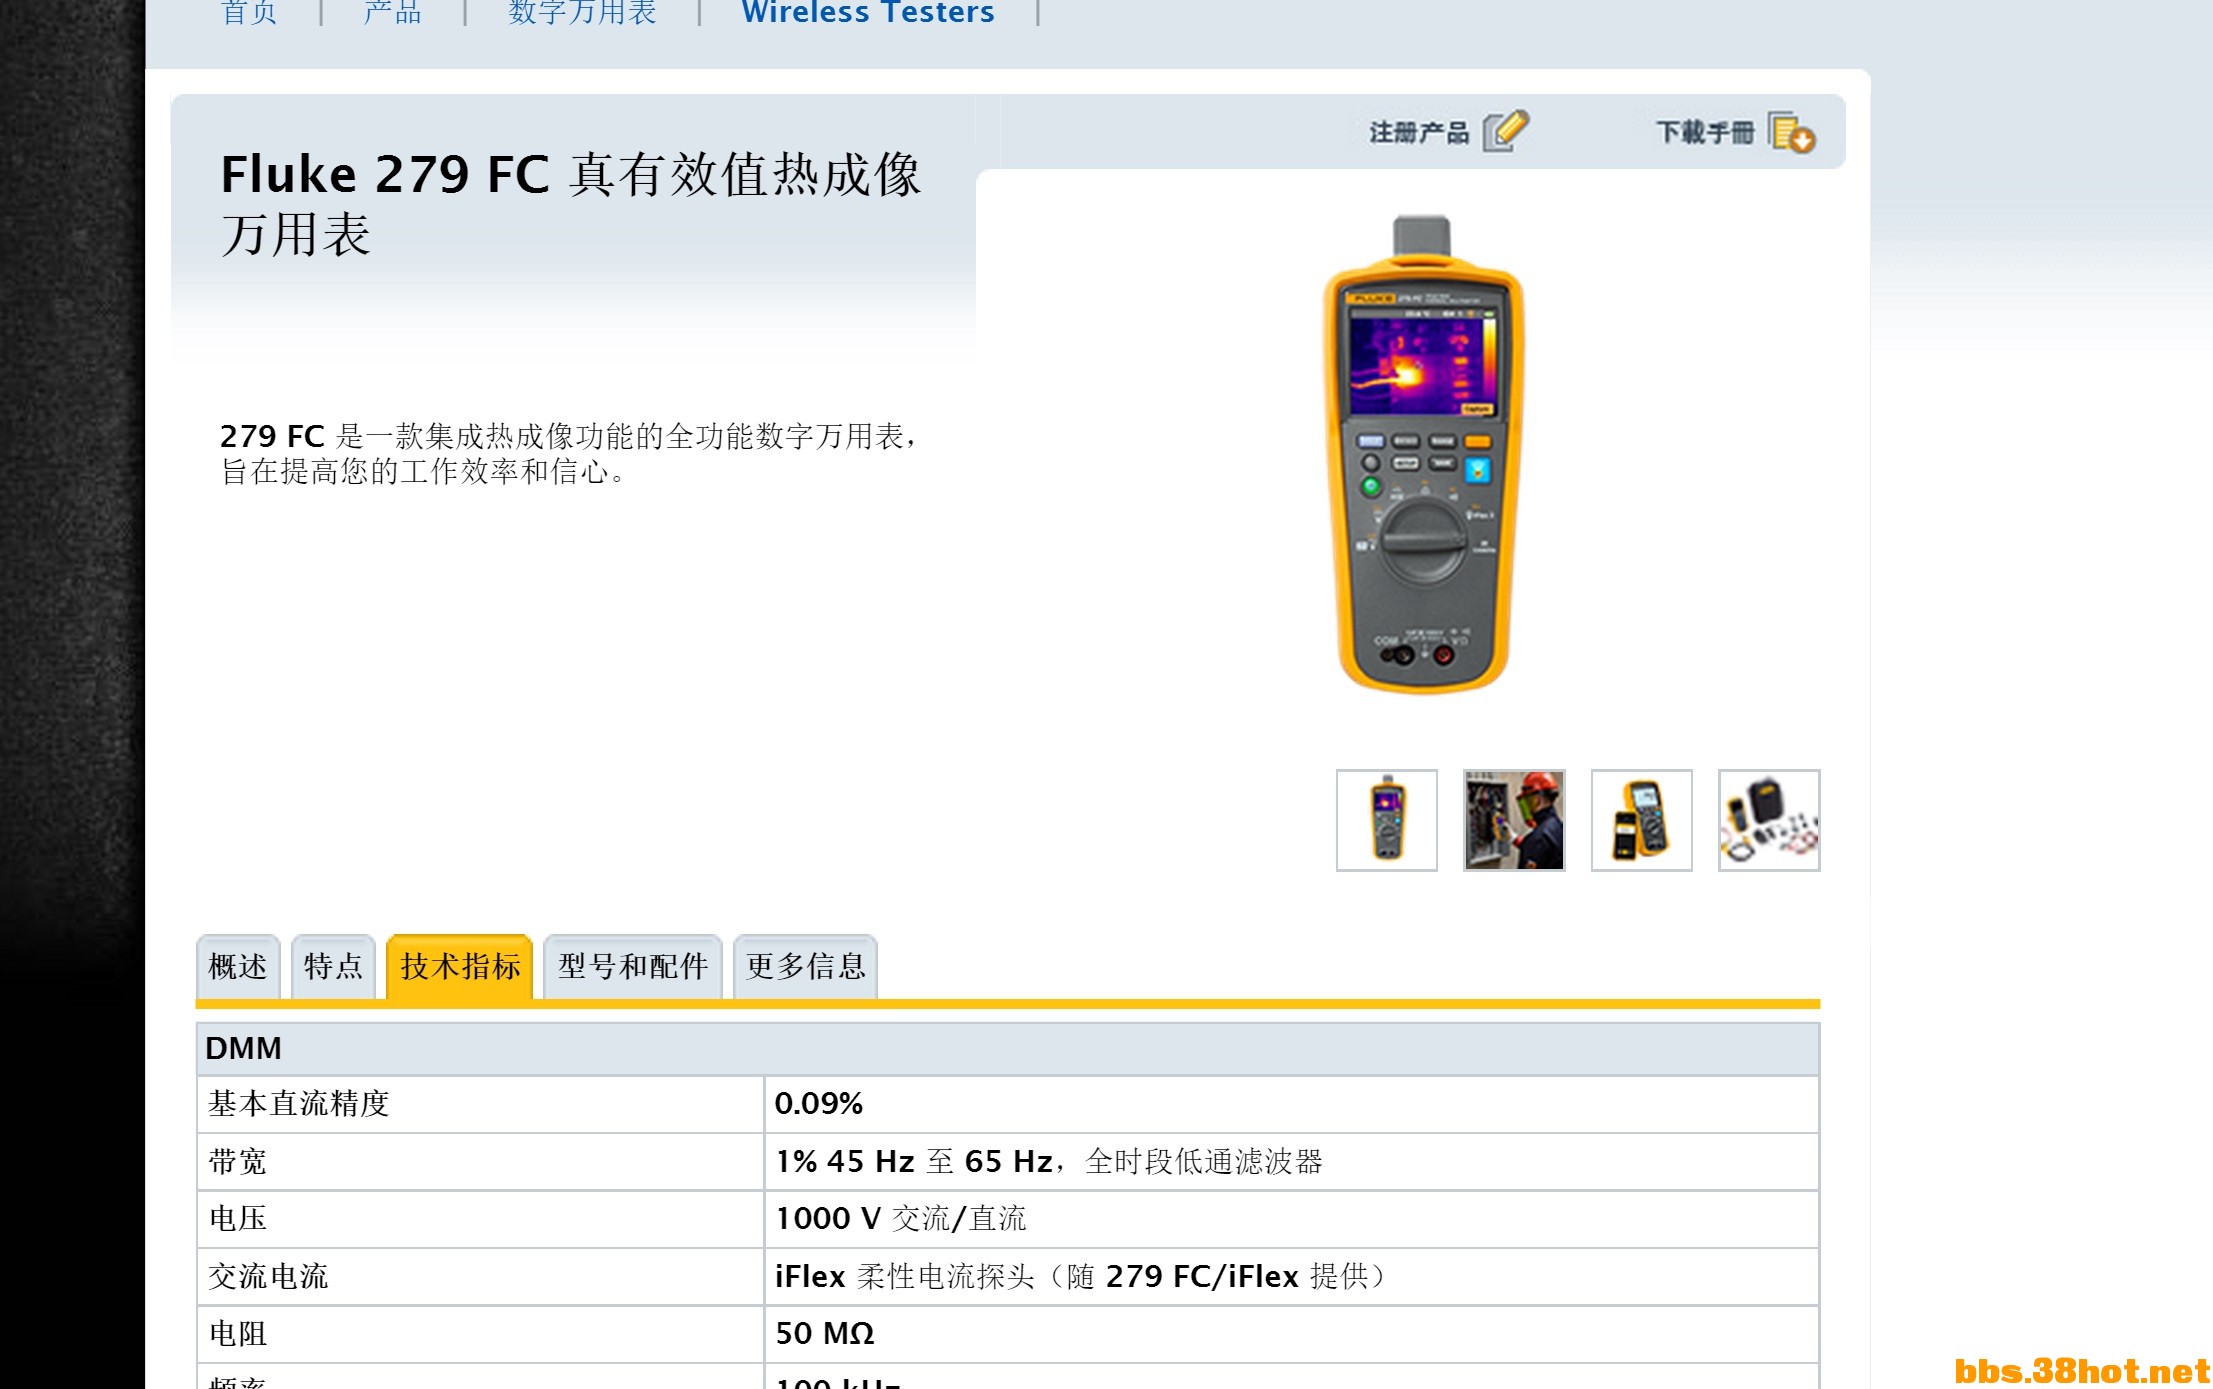Open the 下载手册 link
The image size is (2213, 1389).
point(1705,132)
